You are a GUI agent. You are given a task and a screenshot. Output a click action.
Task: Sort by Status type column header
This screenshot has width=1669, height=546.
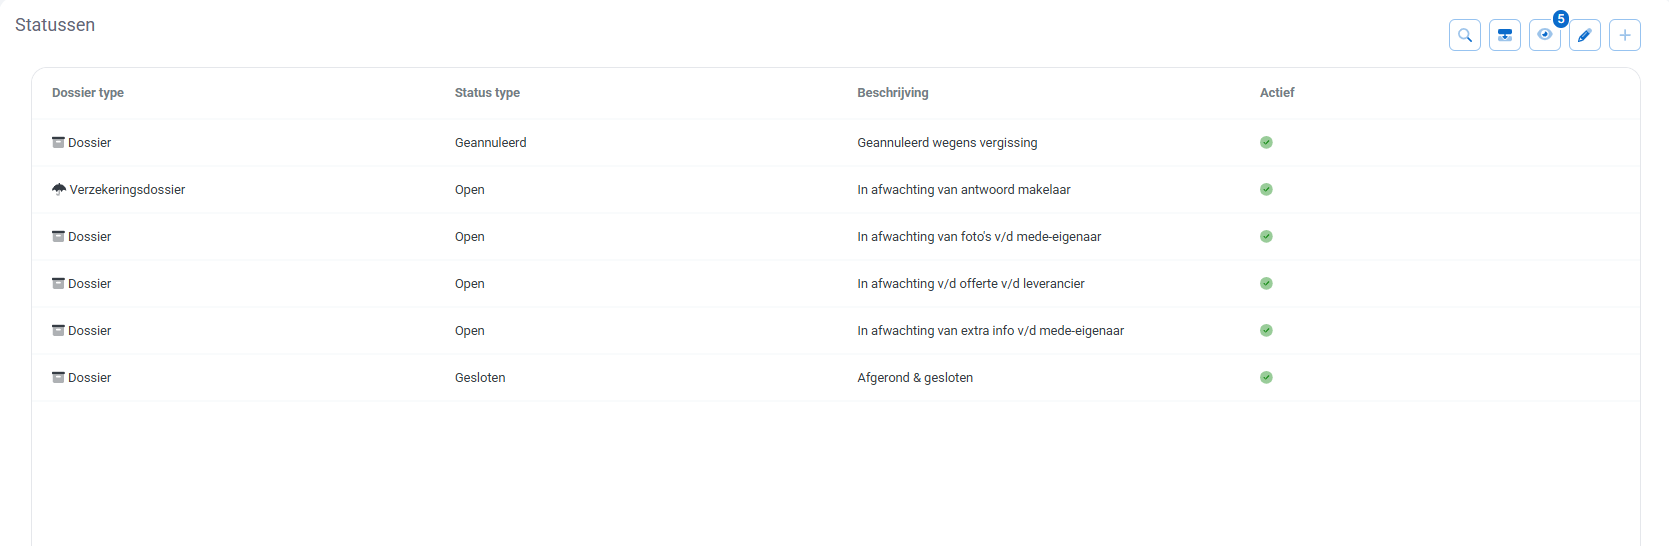[487, 92]
